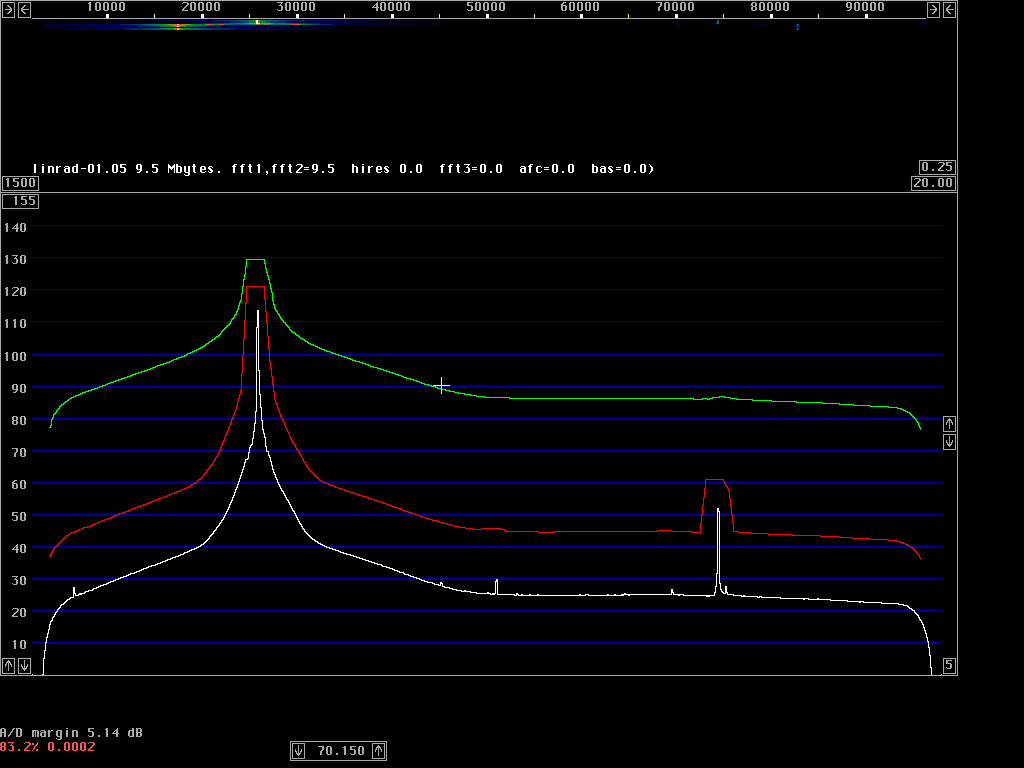Click the "bas=0.0)" status text
The image size is (1024, 768).
[x=622, y=168]
